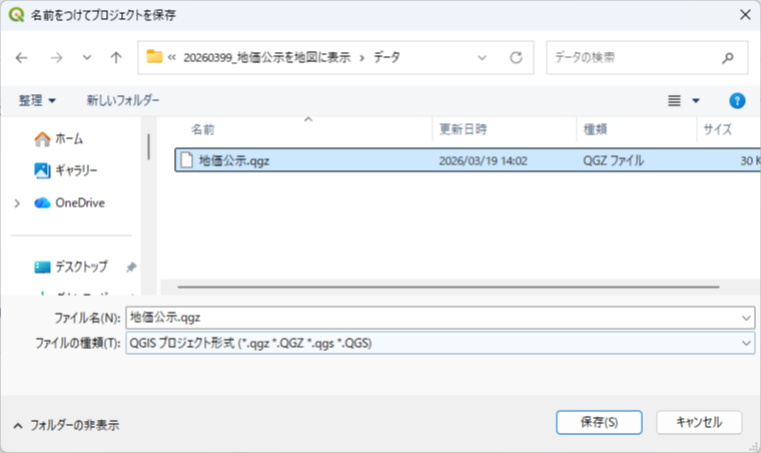The width and height of the screenshot is (761, 453).
Task: Click 新しいフォルダー to create a folder
Action: pos(123,101)
